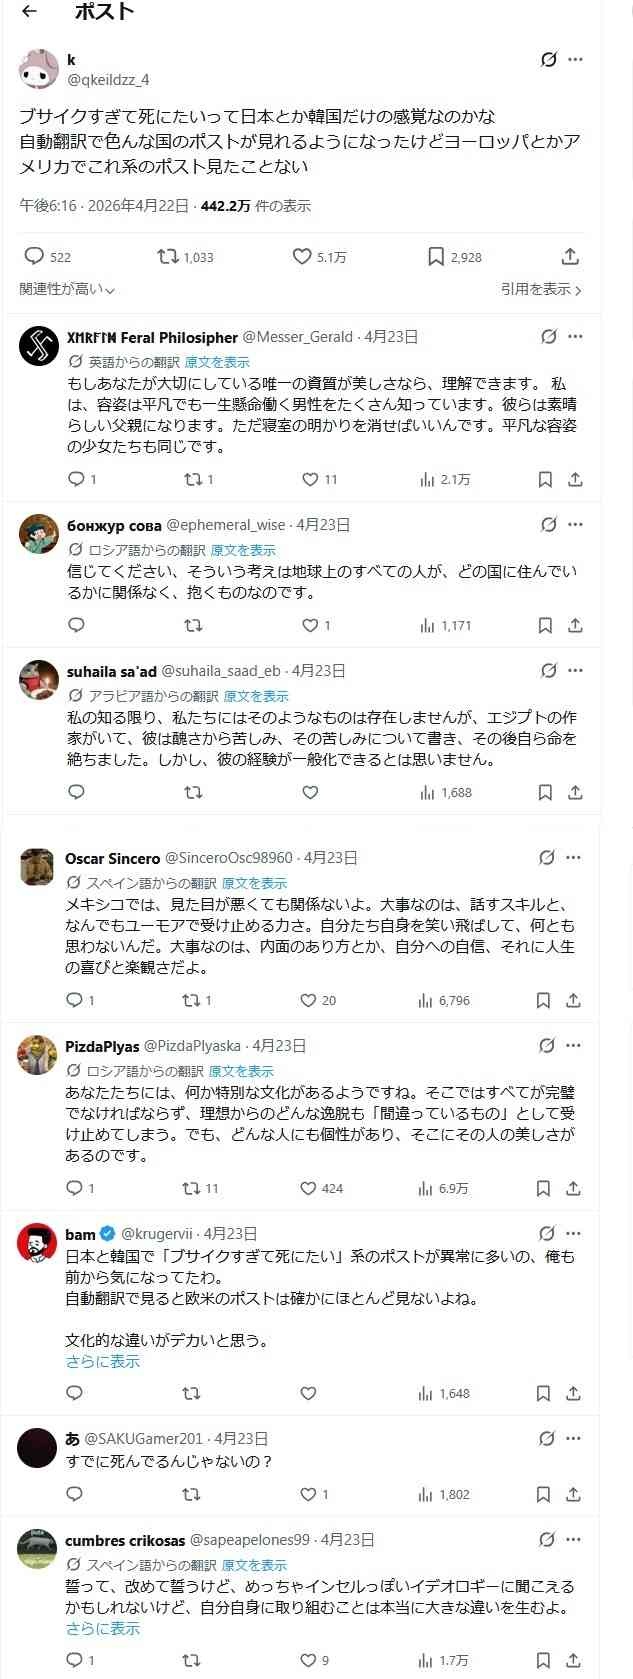Share the main post by k
The width and height of the screenshot is (633, 1679).
click(x=570, y=257)
